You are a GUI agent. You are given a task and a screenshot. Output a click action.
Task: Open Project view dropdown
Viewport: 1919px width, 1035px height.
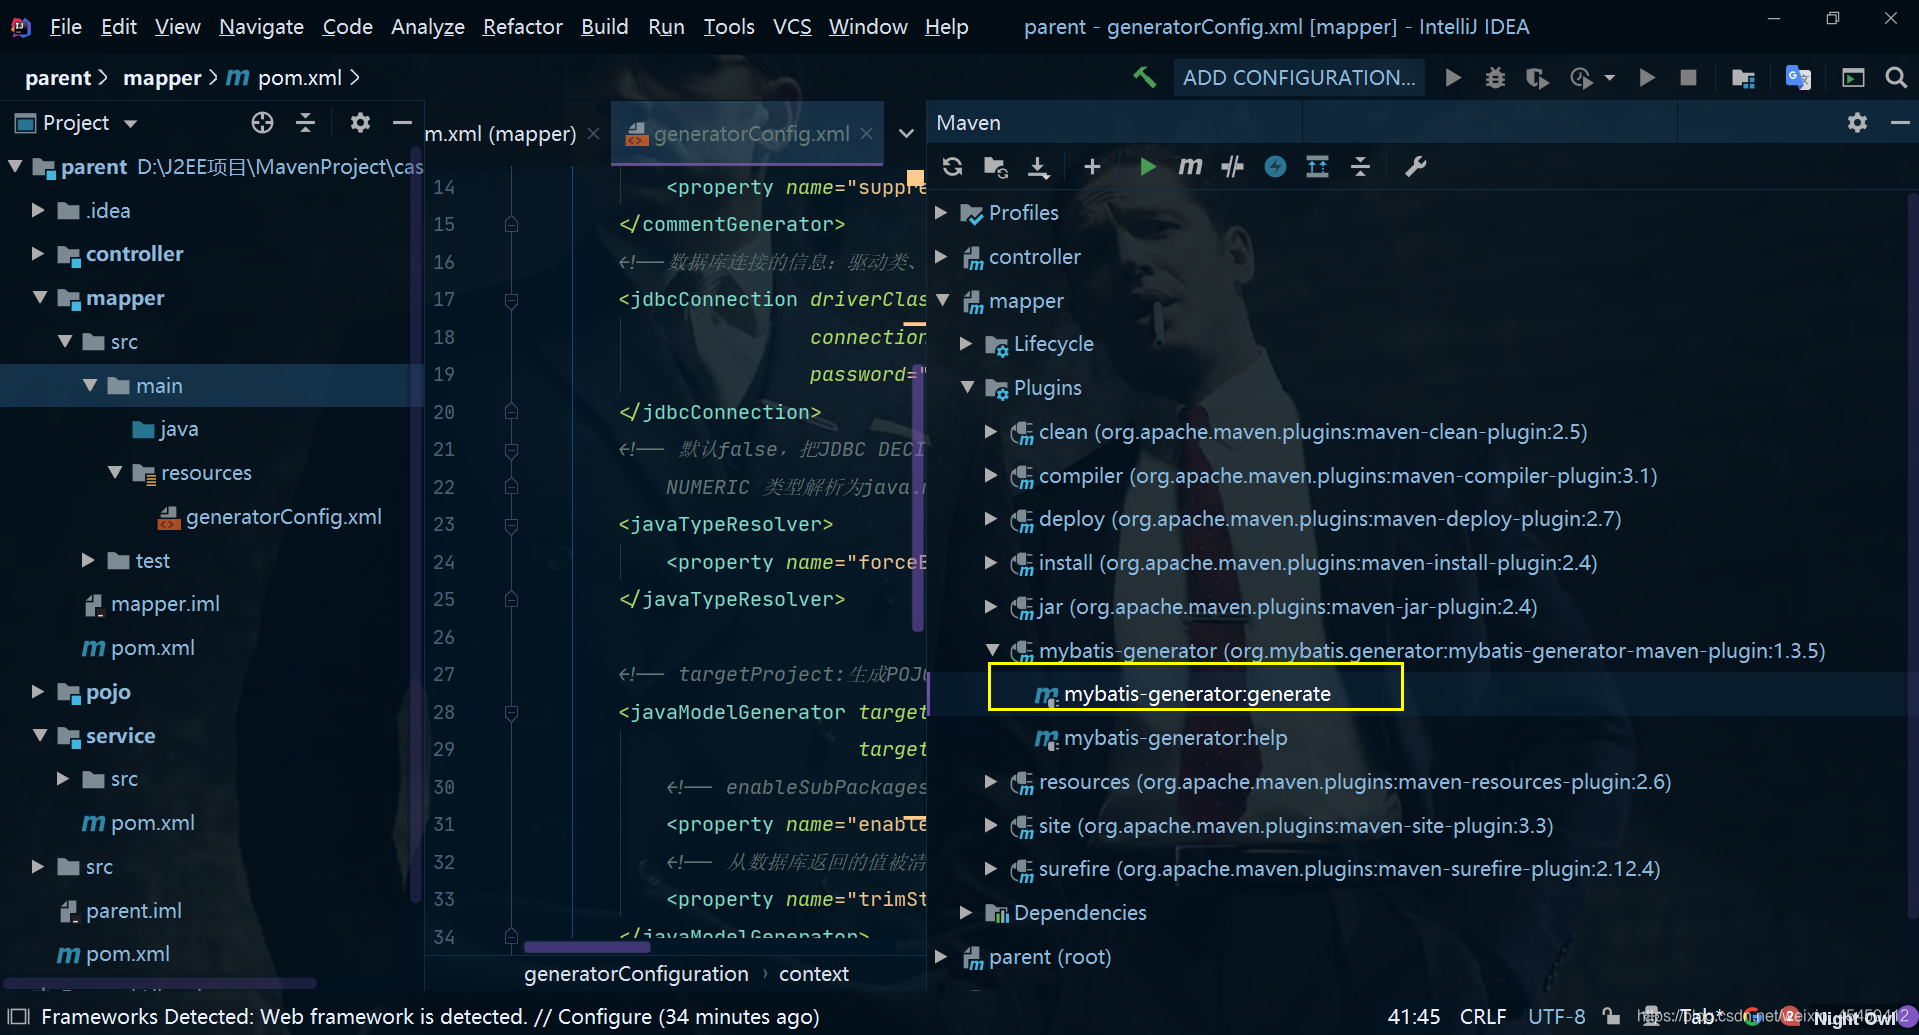coord(130,124)
